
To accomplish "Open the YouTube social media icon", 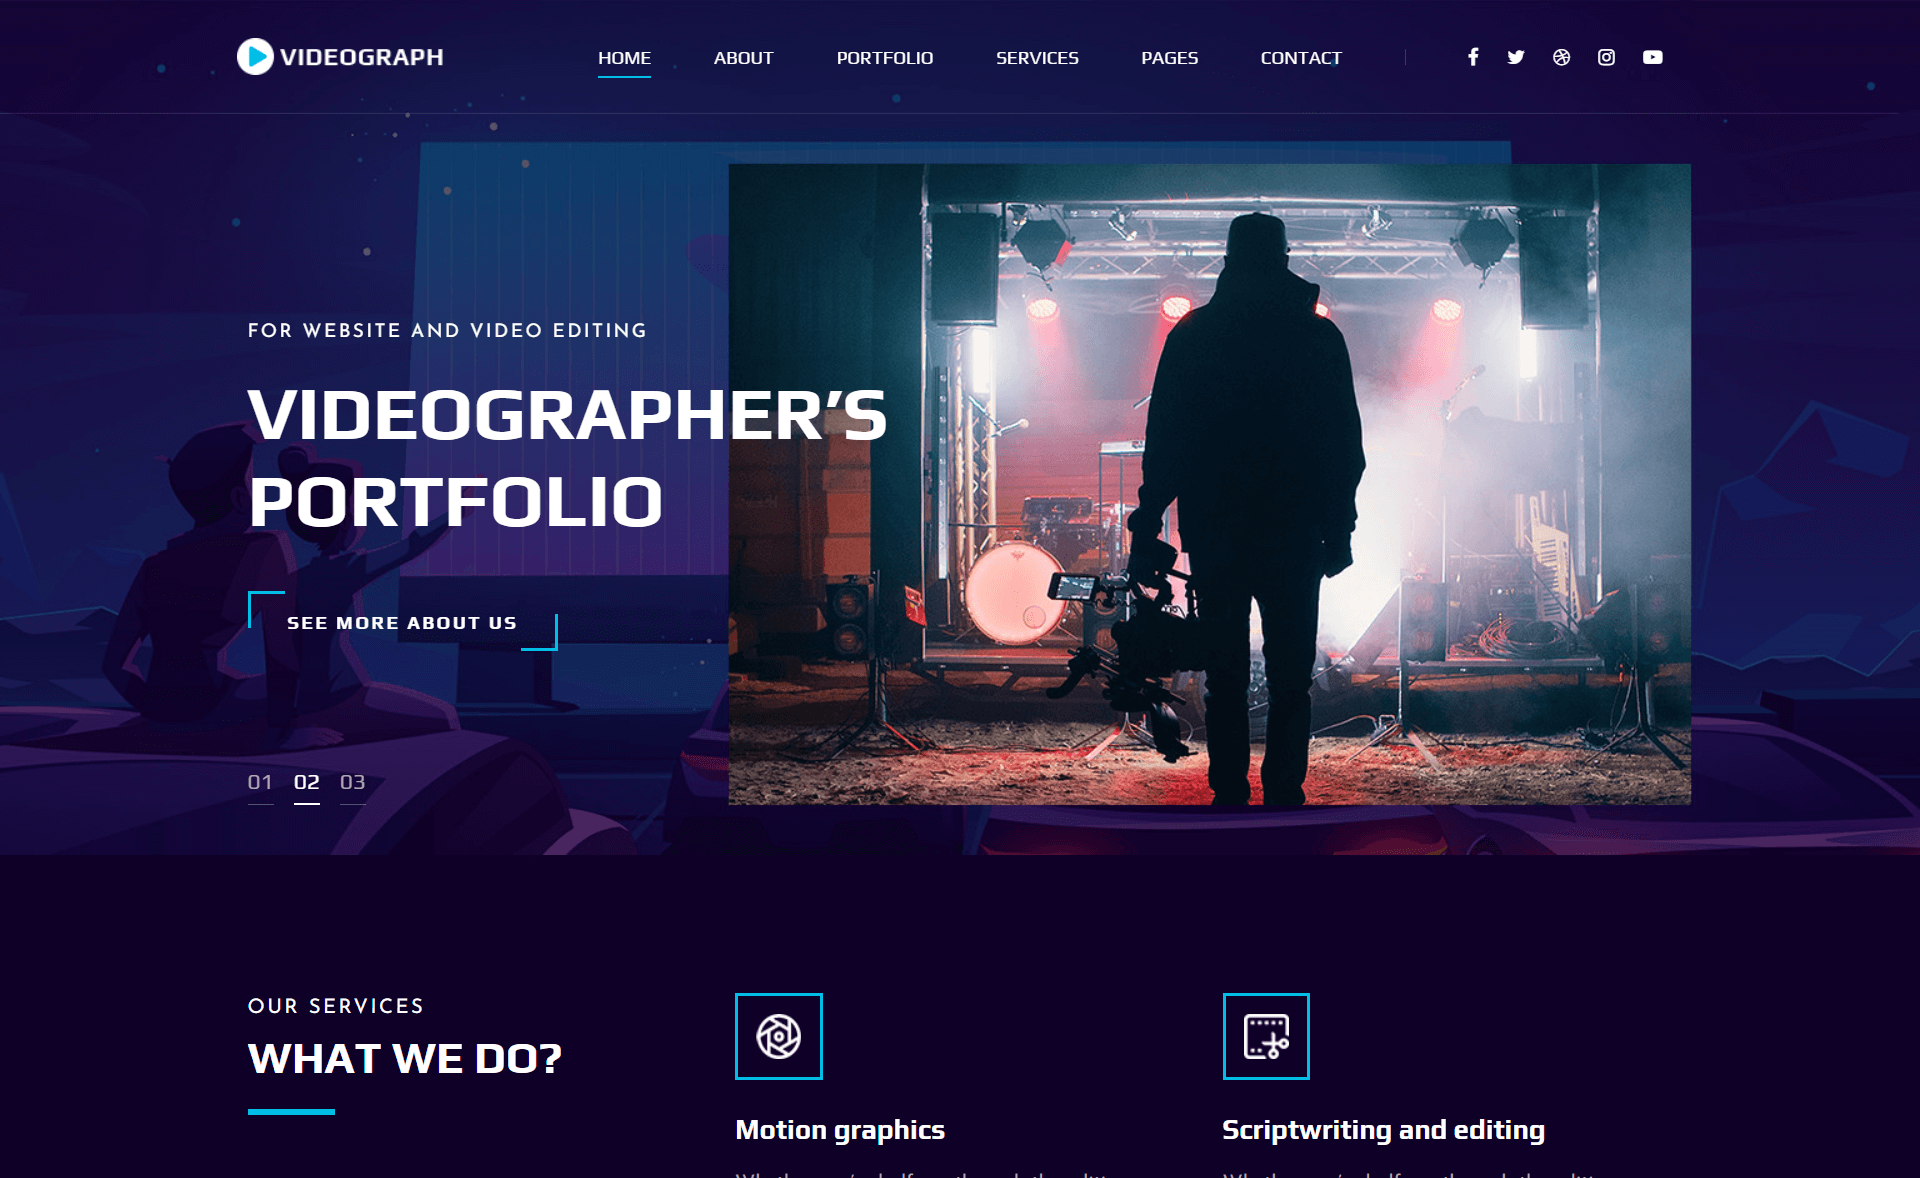I will (x=1654, y=58).
